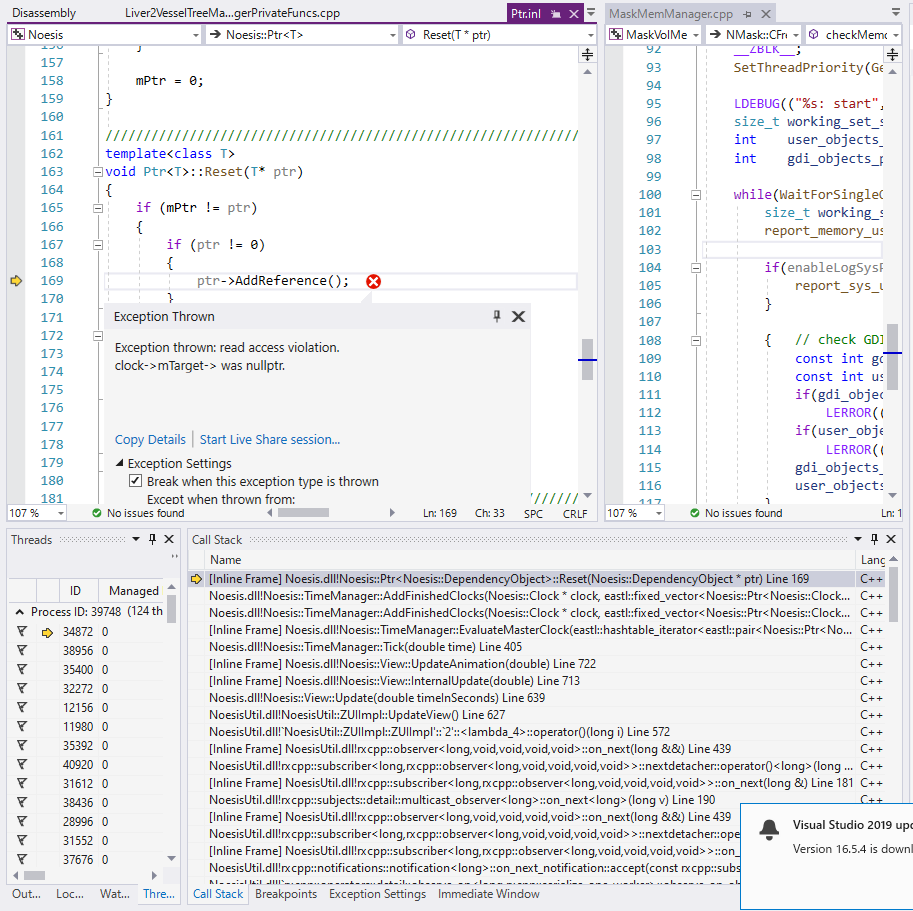Click the No issues found status icon in Ptr.inl
The width and height of the screenshot is (913, 911).
point(97,513)
